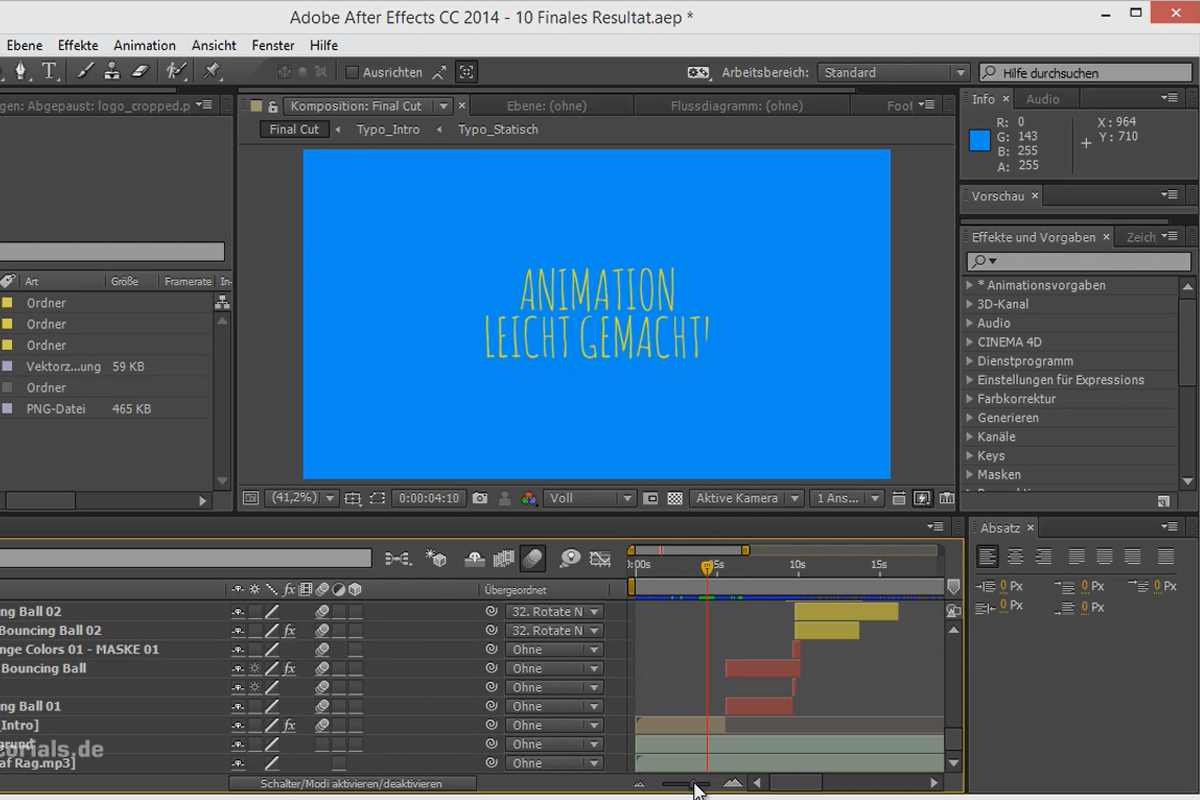Open the Arbeitsbereich Standard dropdown
Screen dimensions: 1200x800
894,72
